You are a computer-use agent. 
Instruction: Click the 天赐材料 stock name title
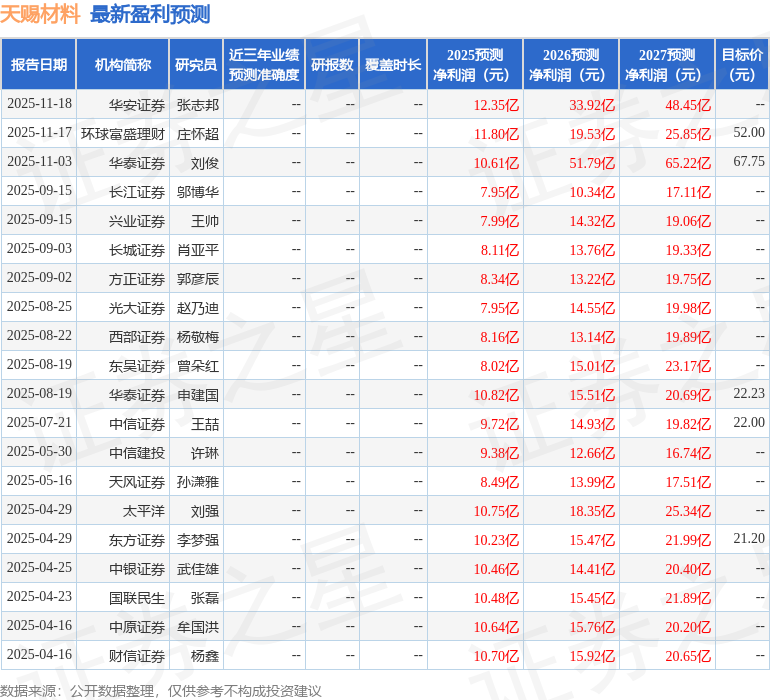(40, 14)
